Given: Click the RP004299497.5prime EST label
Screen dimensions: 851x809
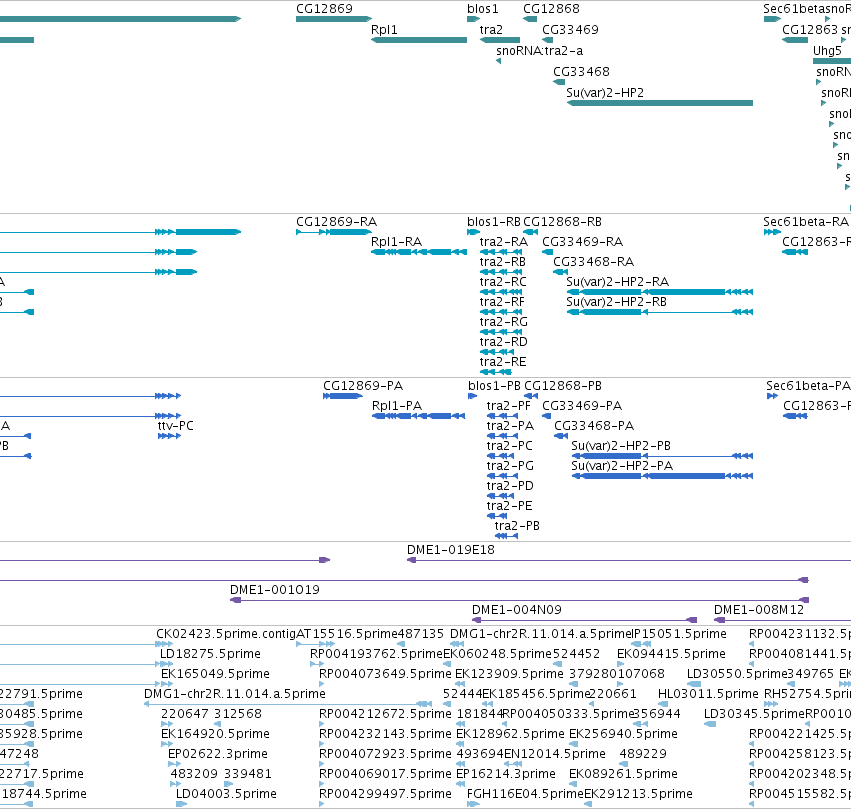Looking at the screenshot, I should tap(385, 794).
